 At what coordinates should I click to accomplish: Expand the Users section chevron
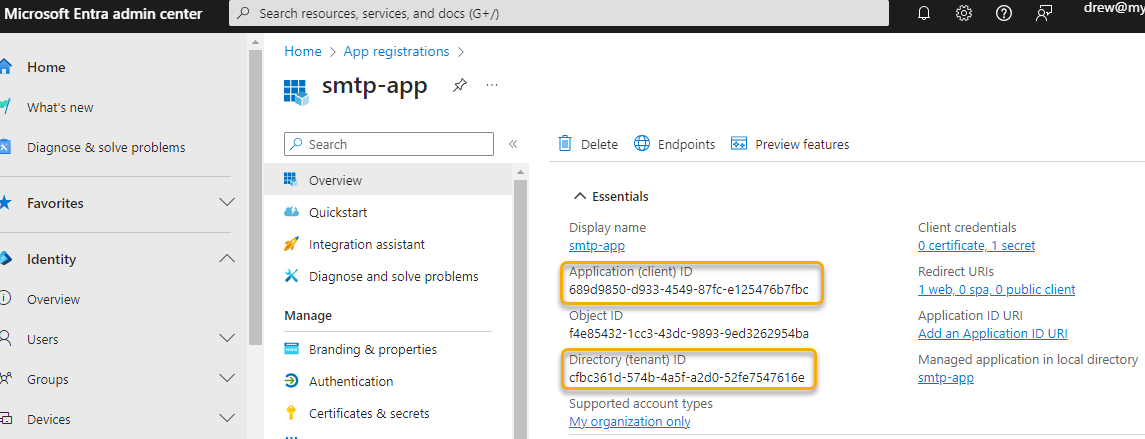coord(227,339)
